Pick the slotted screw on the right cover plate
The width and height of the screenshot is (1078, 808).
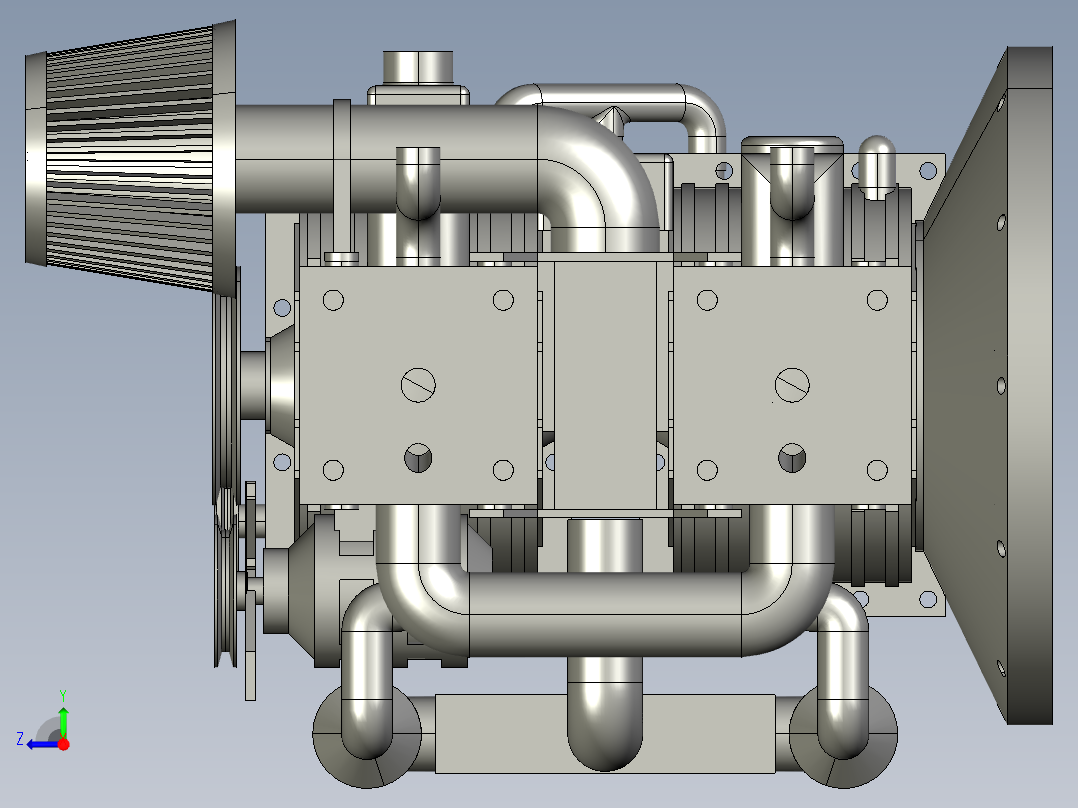tap(792, 385)
